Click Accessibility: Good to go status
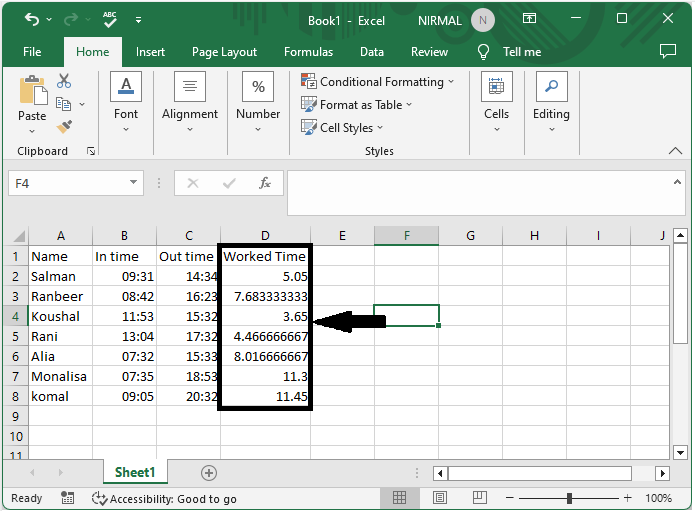This screenshot has height=511, width=695. (164, 498)
